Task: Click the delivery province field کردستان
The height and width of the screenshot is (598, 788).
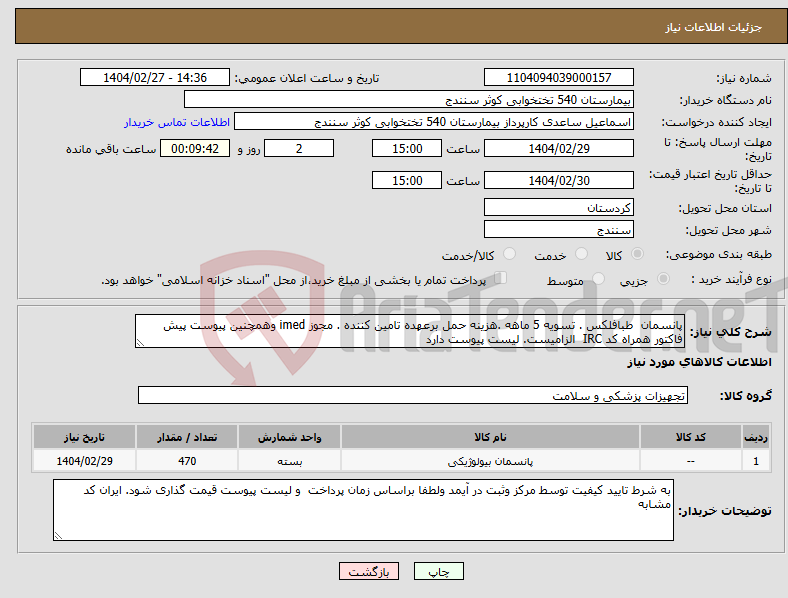Action: 558,208
